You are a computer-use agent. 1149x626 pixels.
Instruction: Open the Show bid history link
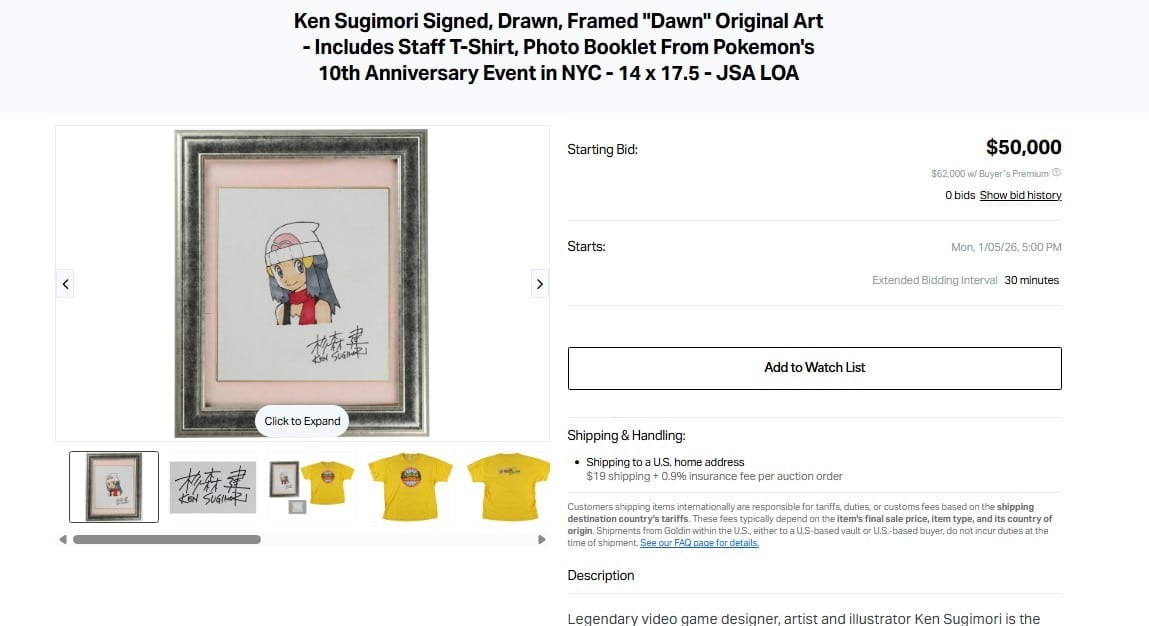point(1020,195)
